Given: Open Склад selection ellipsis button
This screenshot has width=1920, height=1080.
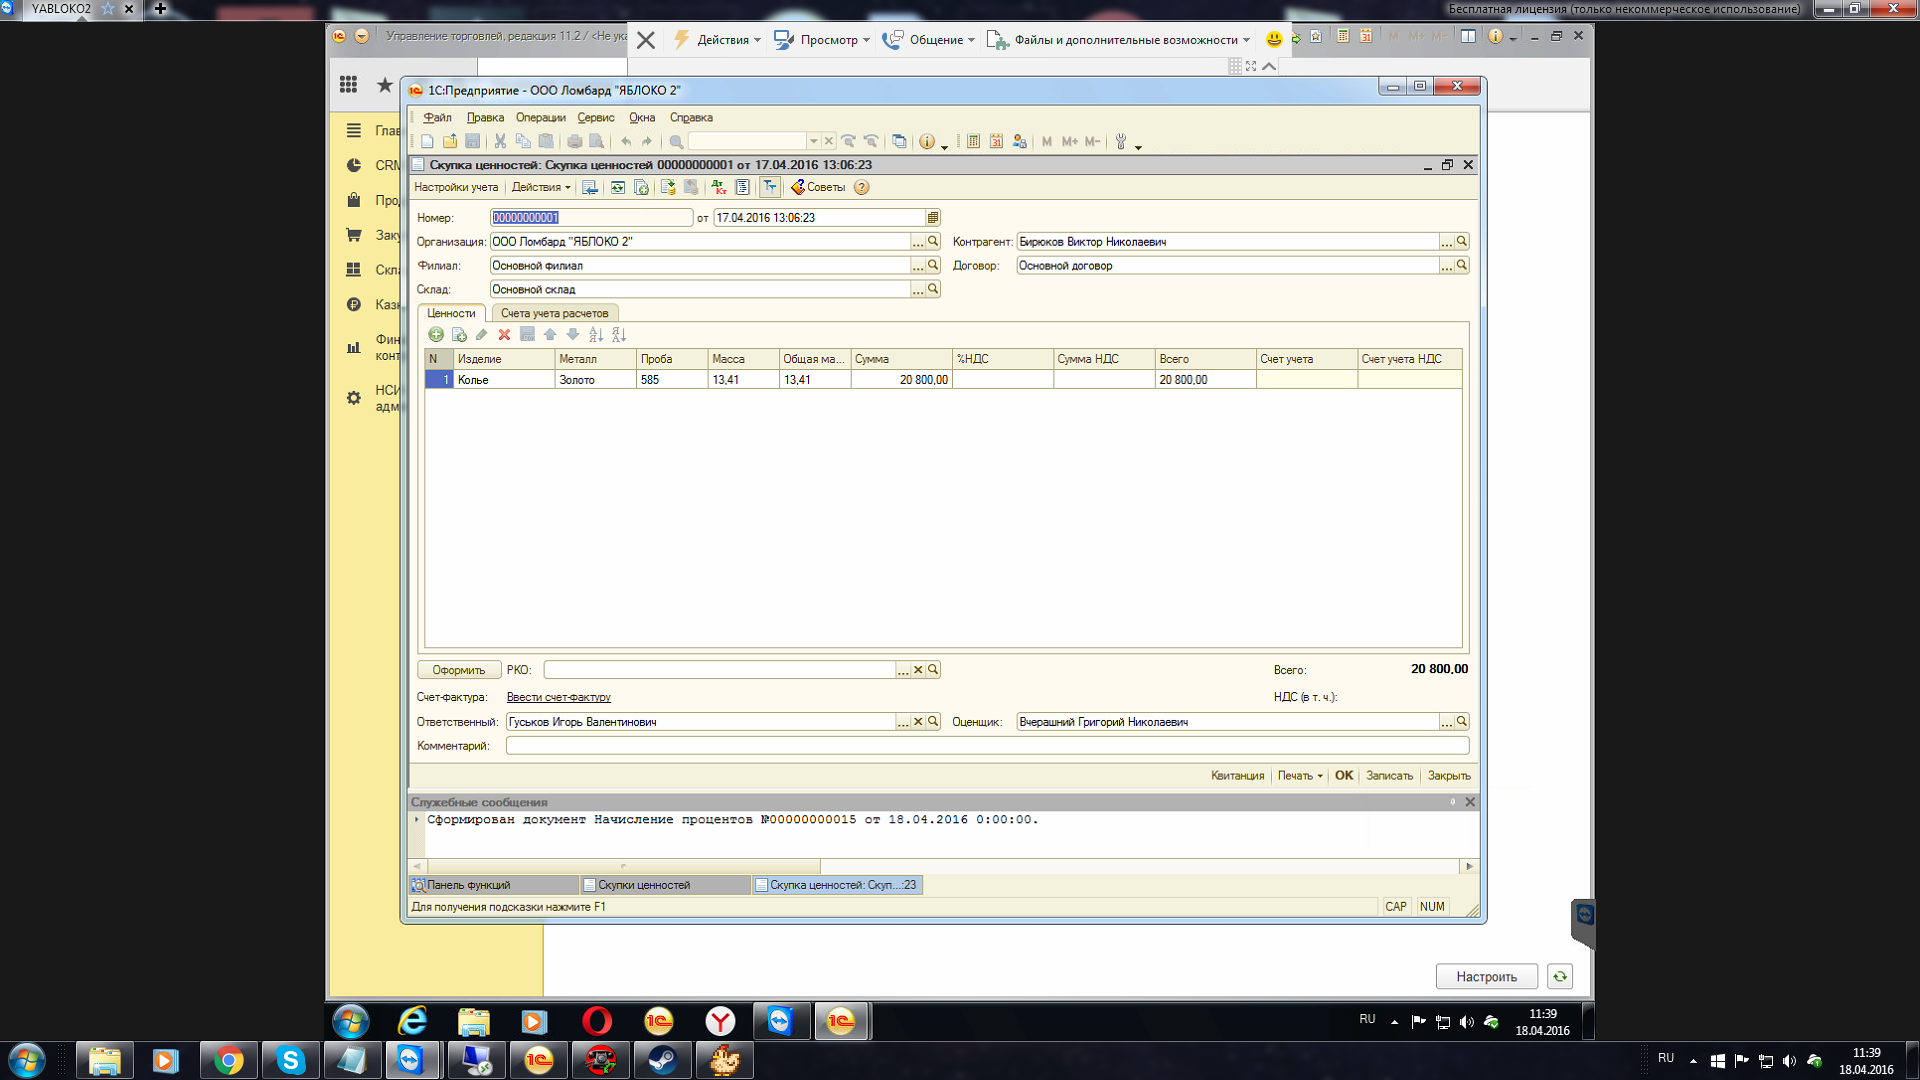Looking at the screenshot, I should 917,290.
